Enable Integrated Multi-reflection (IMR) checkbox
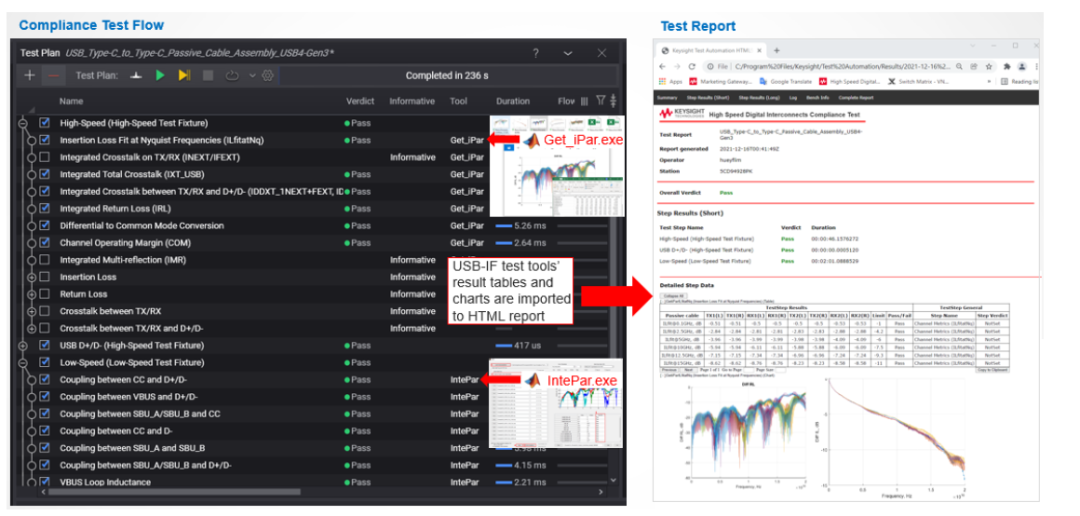1080x516 pixels. tap(45, 260)
